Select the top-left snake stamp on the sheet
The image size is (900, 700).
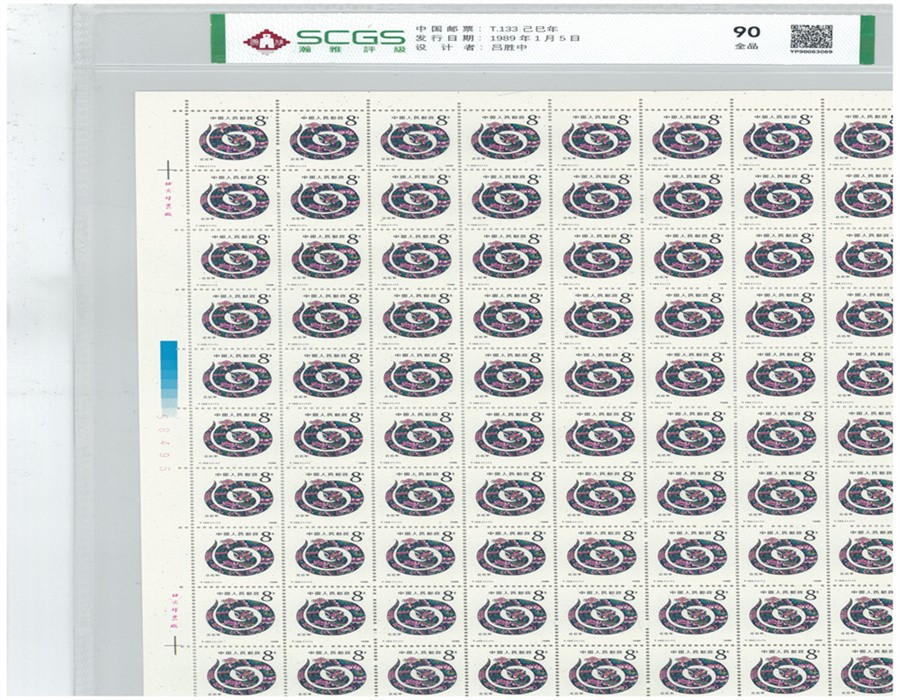click(235, 139)
